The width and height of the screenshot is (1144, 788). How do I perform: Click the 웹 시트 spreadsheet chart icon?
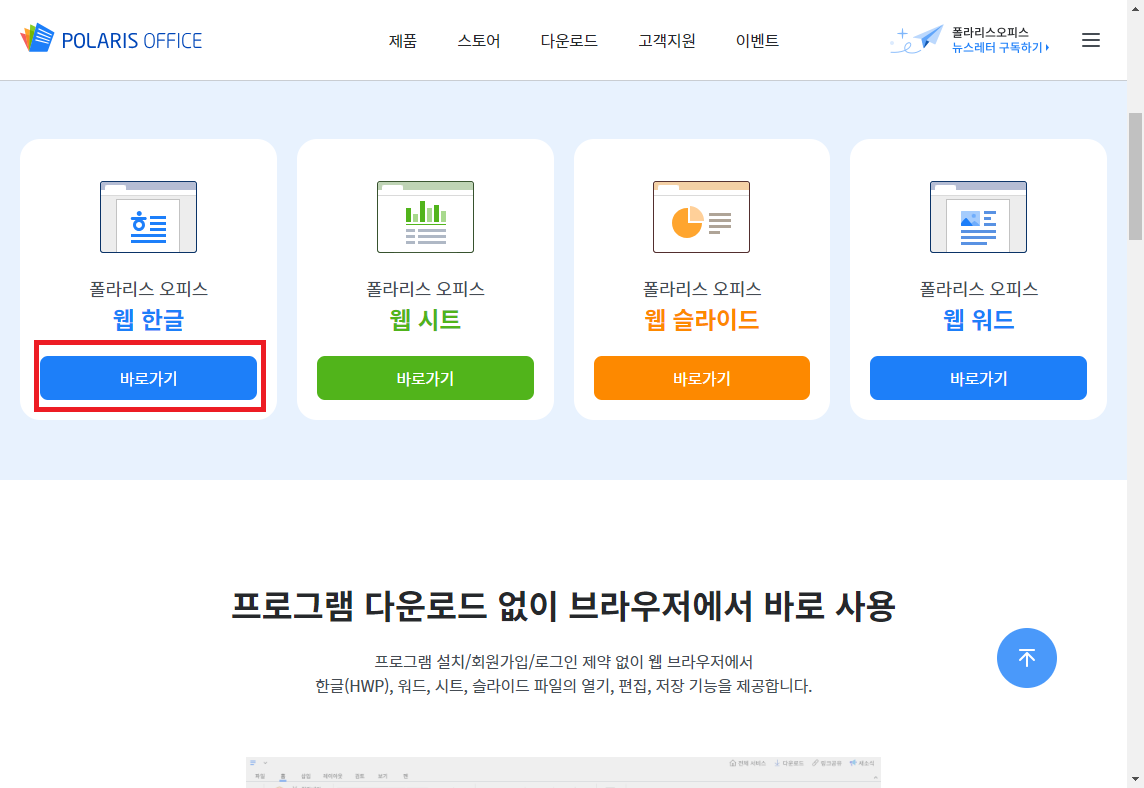[x=425, y=216]
